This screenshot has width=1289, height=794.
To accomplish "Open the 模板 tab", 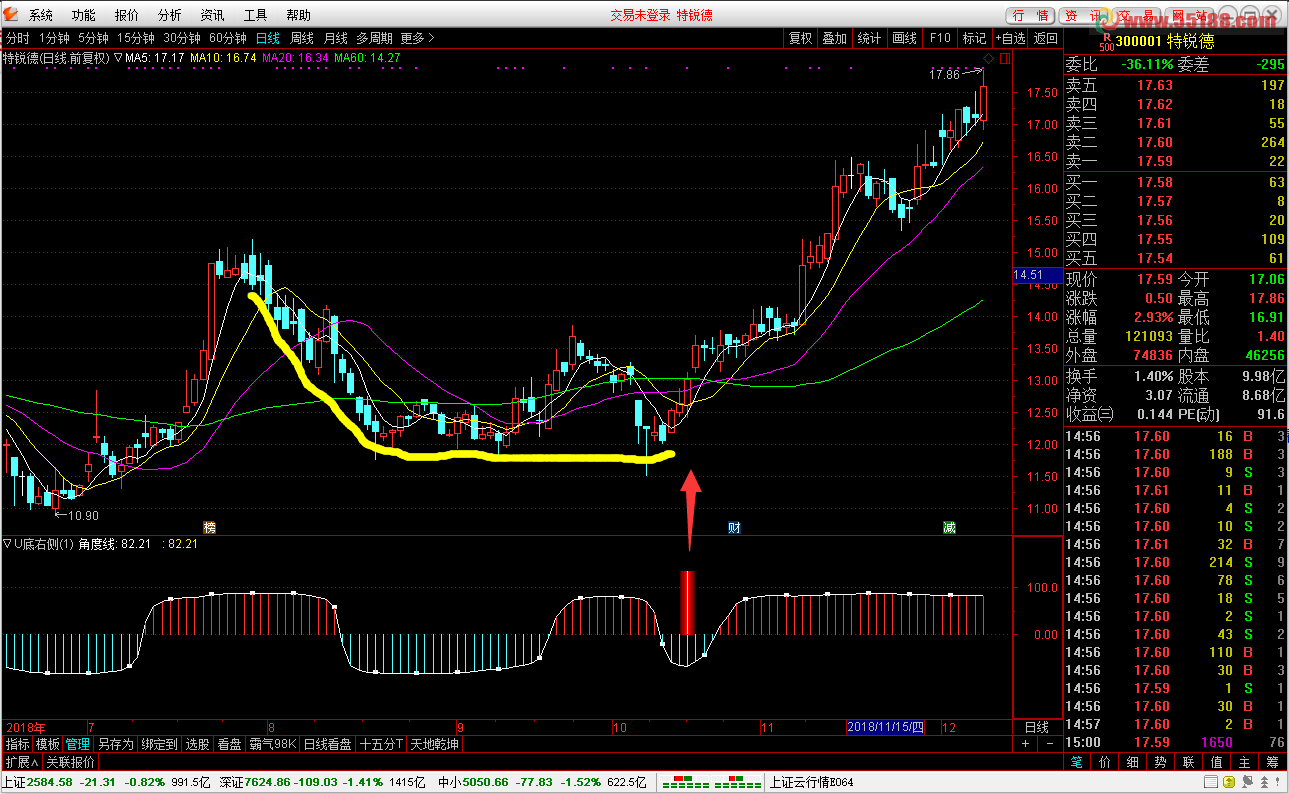I will tap(48, 744).
